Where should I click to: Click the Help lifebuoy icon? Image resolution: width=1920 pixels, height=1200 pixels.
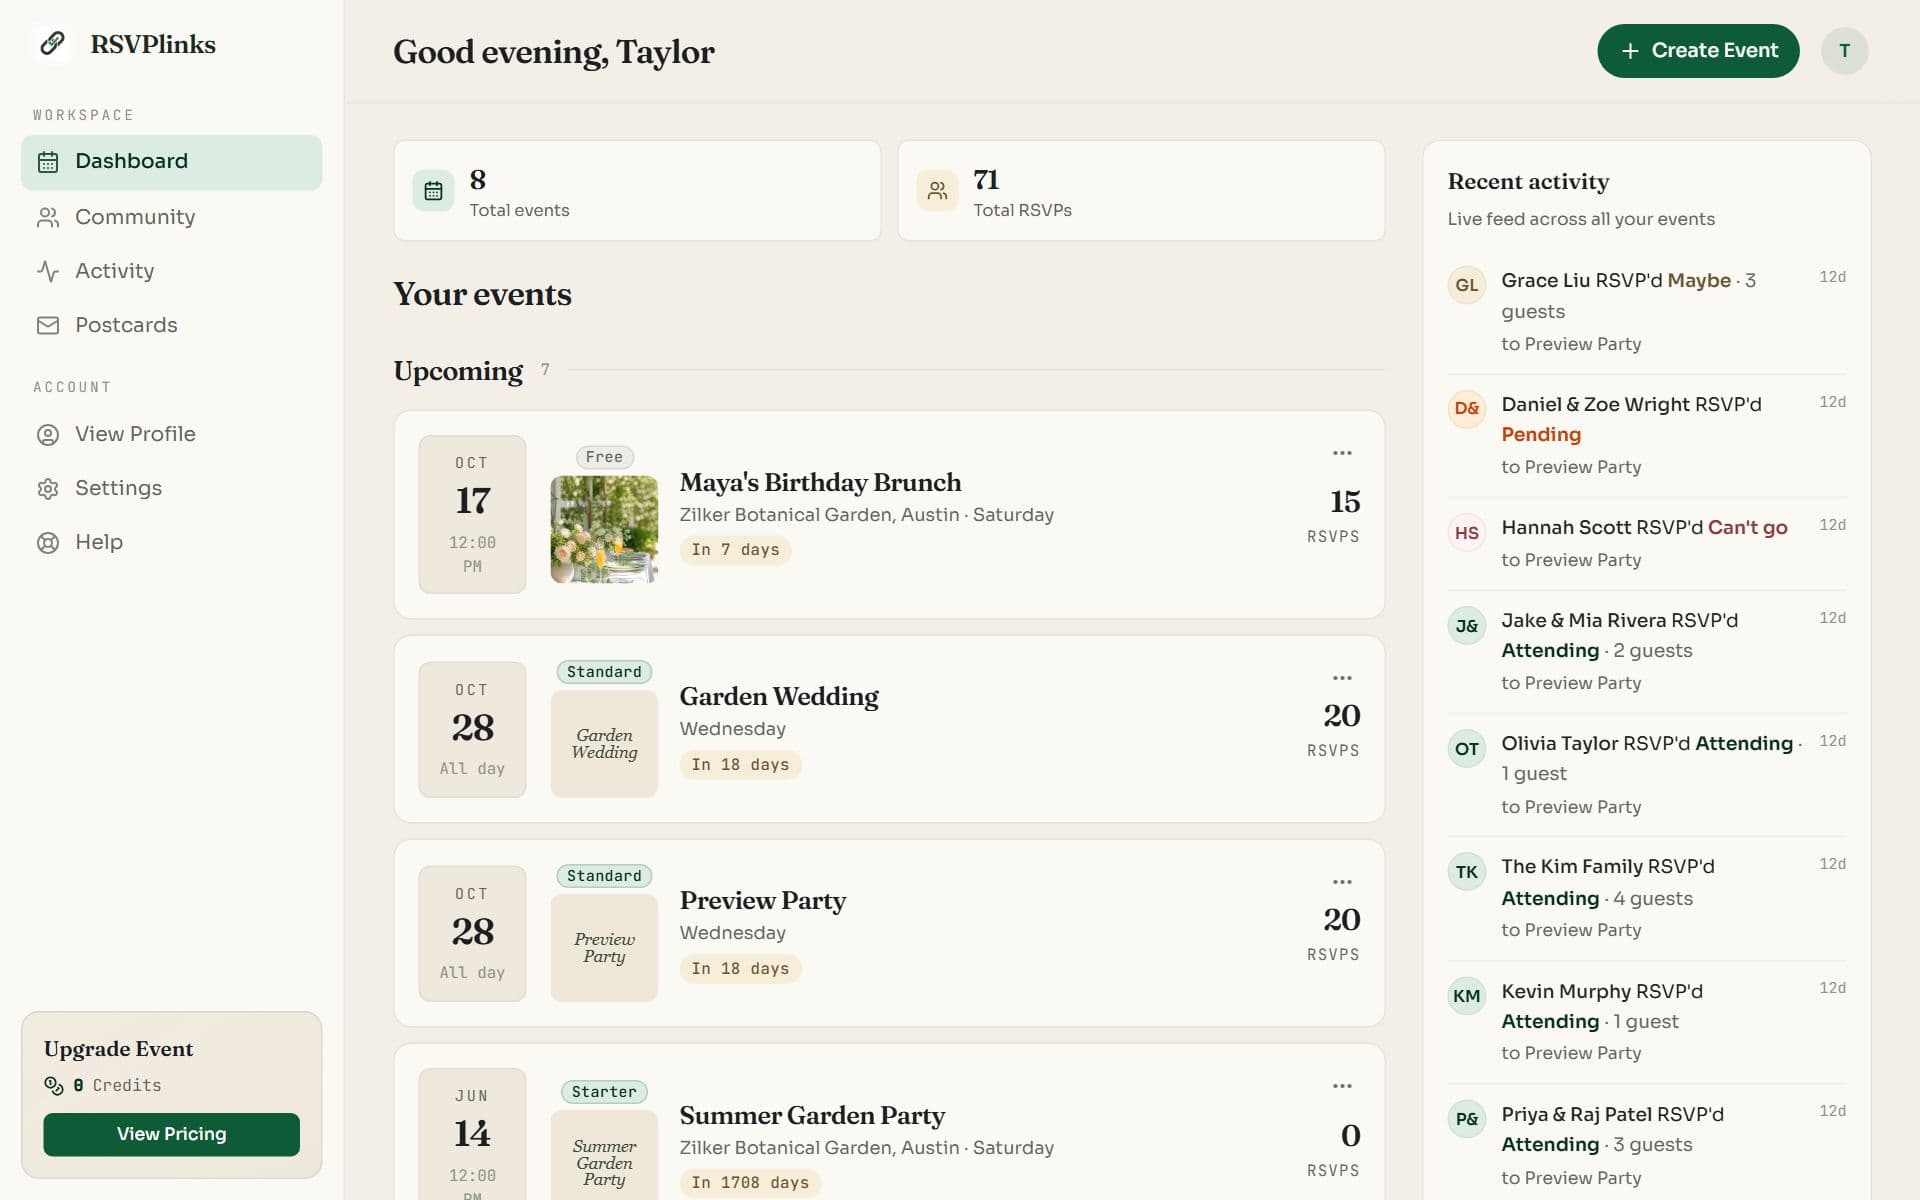48,543
